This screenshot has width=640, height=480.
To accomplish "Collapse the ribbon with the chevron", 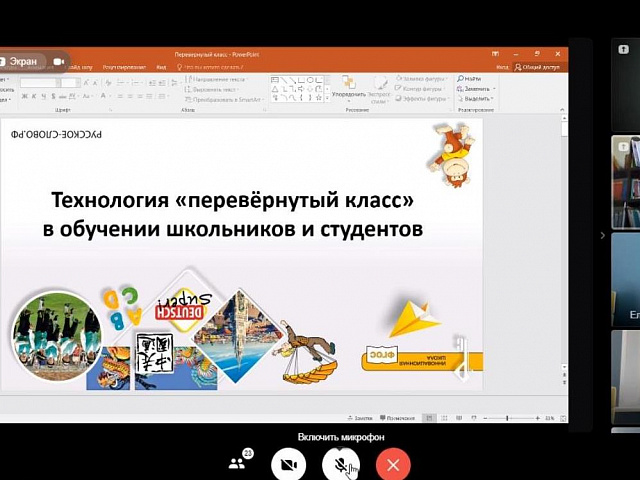I will point(562,109).
